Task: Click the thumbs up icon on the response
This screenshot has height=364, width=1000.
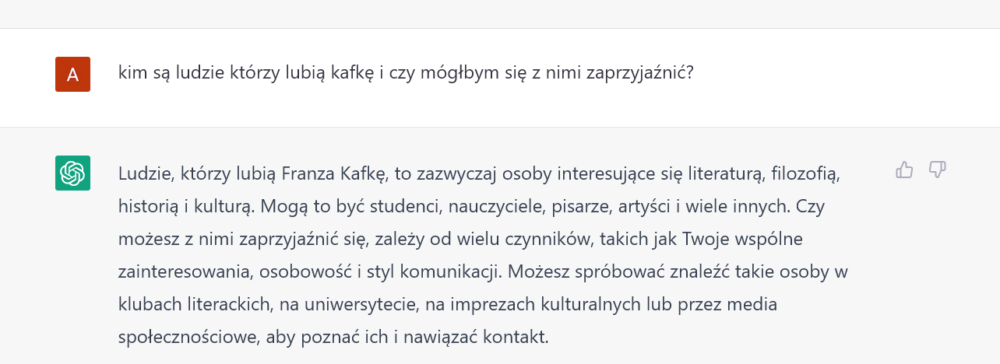Action: (x=904, y=170)
